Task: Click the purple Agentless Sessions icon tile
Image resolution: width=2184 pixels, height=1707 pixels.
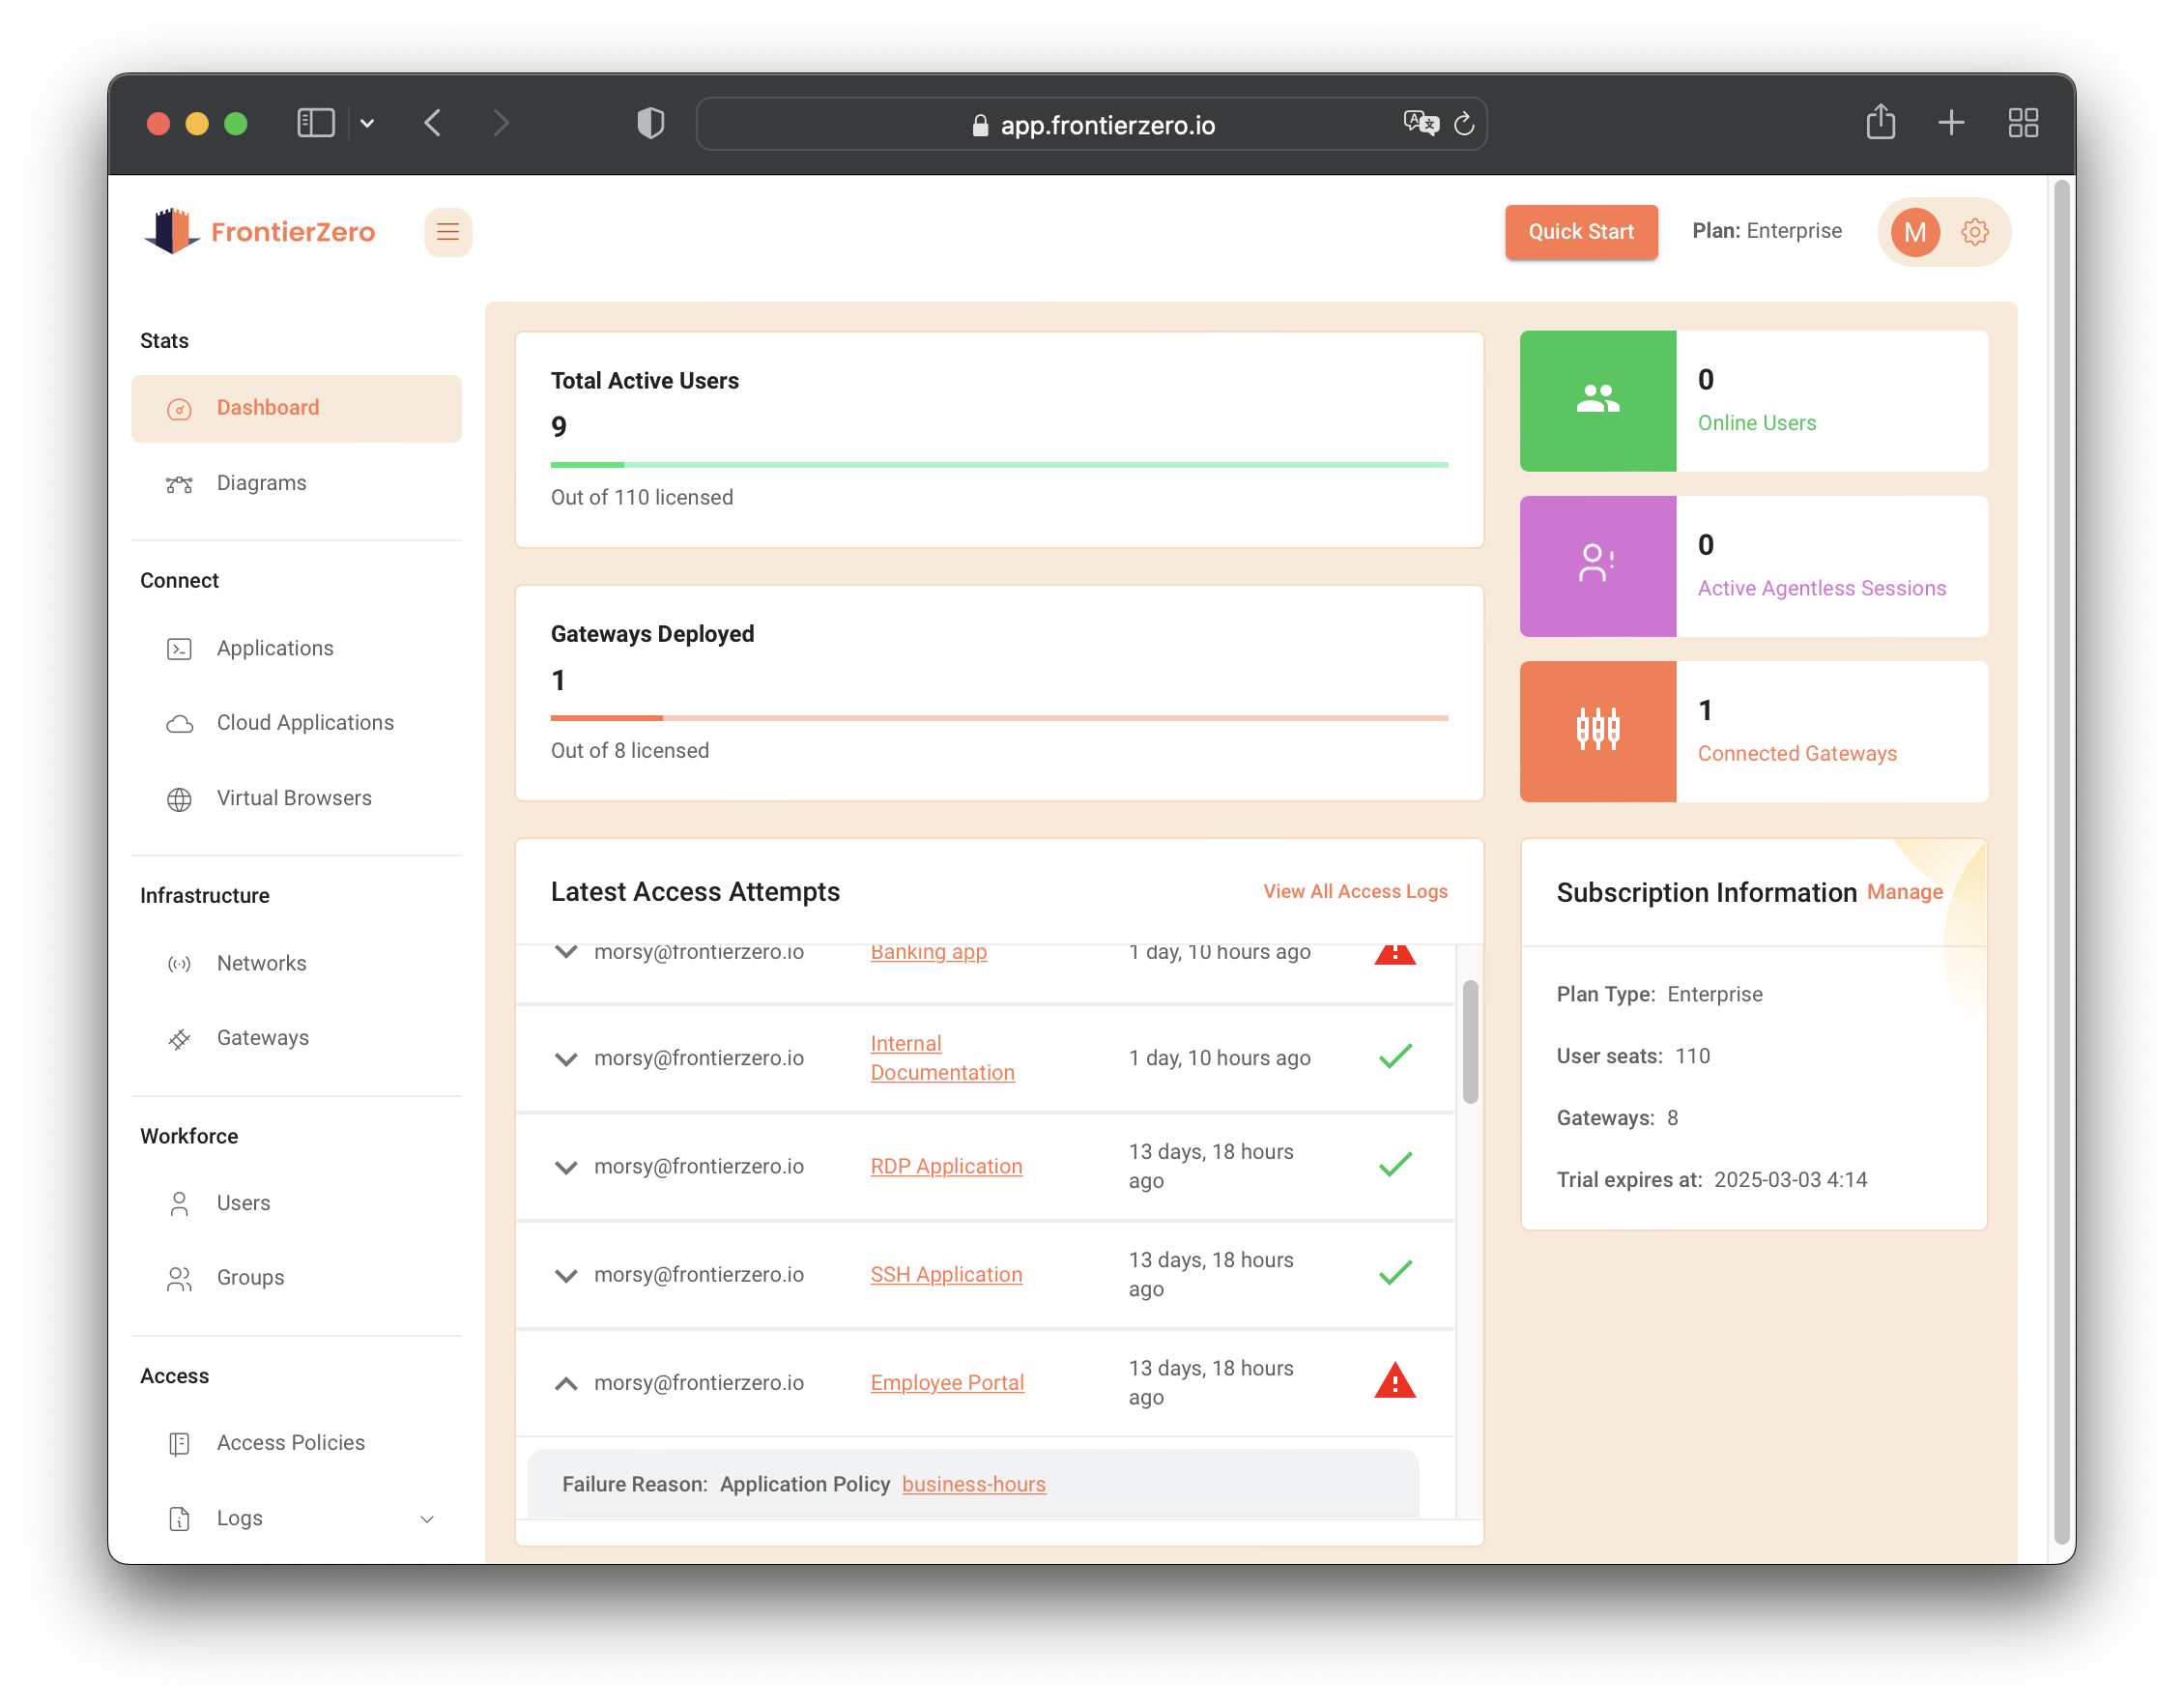Action: point(1598,566)
